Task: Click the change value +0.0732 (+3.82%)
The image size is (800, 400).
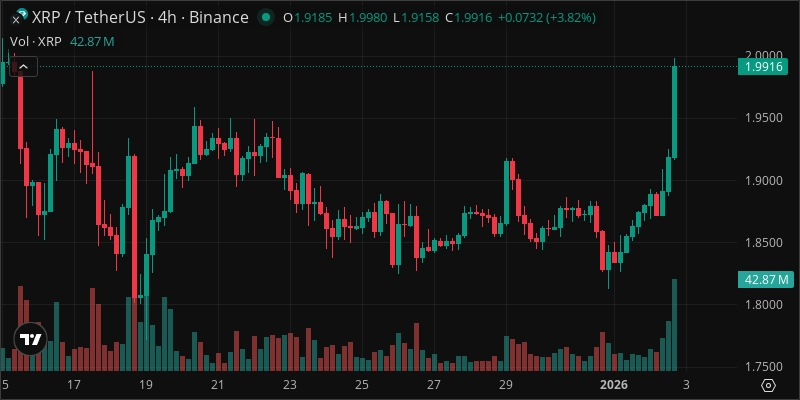Action: (x=547, y=18)
